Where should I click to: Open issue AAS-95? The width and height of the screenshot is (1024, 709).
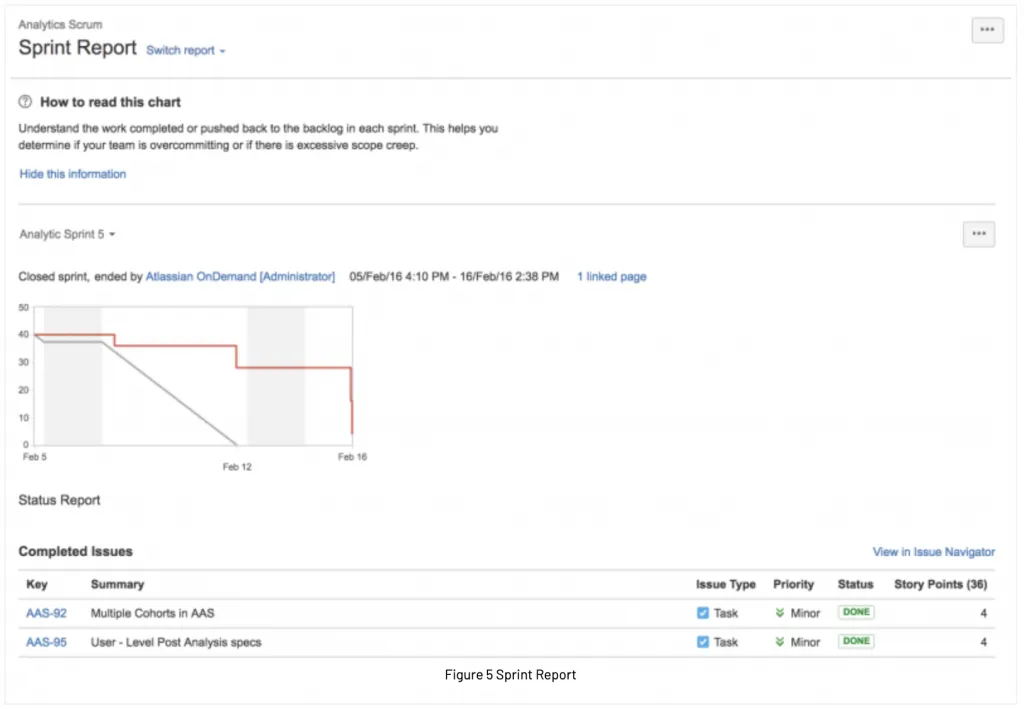46,642
